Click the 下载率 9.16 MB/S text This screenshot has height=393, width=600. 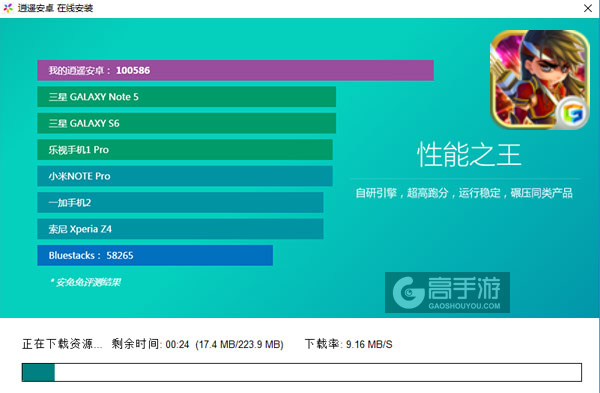click(x=349, y=344)
